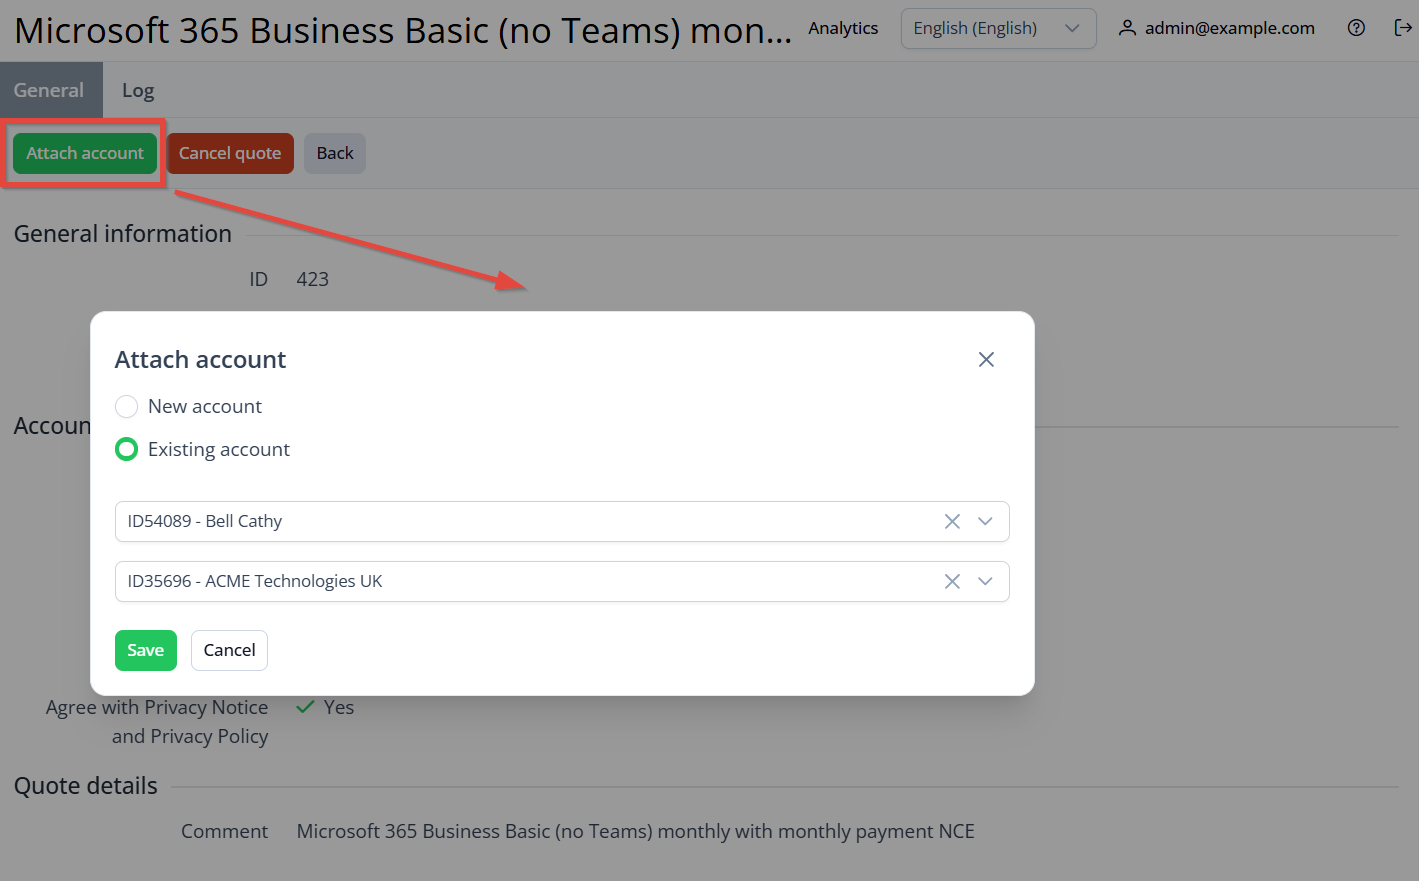Image resolution: width=1419 pixels, height=881 pixels.
Task: Click the Attach account dialog title
Action: pos(201,359)
